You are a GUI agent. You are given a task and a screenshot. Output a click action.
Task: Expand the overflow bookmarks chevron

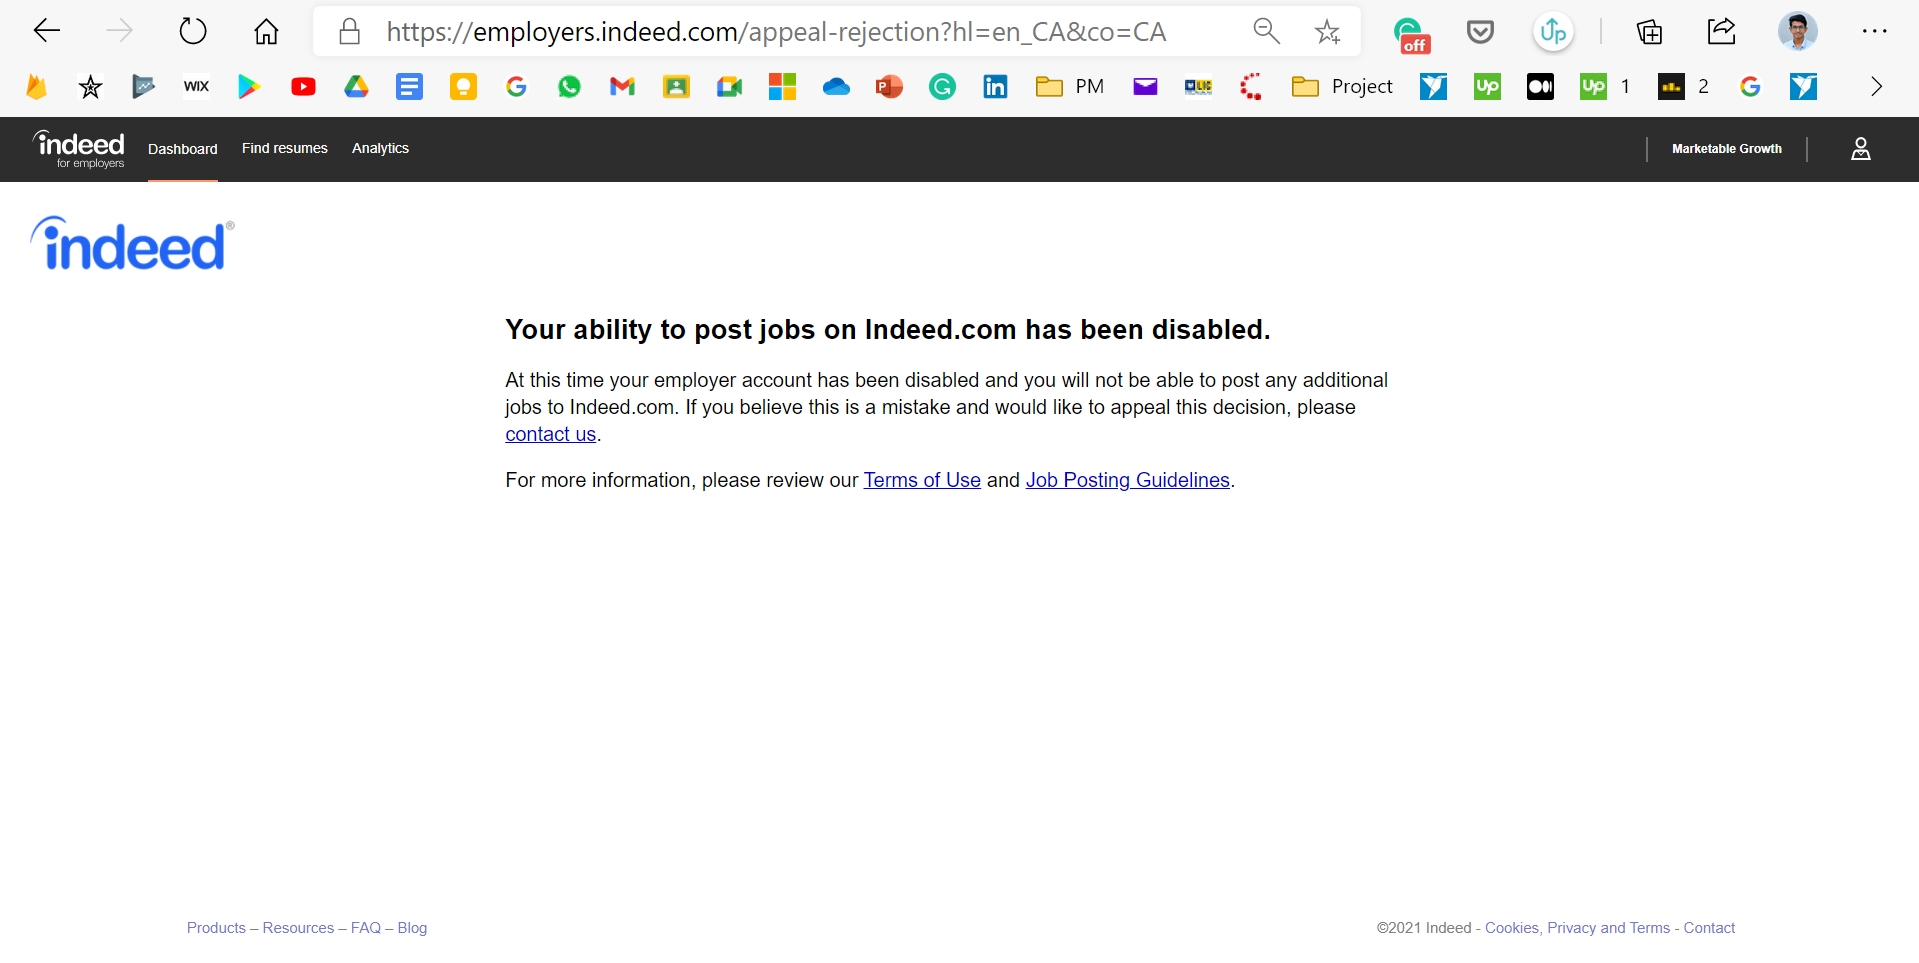click(x=1876, y=86)
